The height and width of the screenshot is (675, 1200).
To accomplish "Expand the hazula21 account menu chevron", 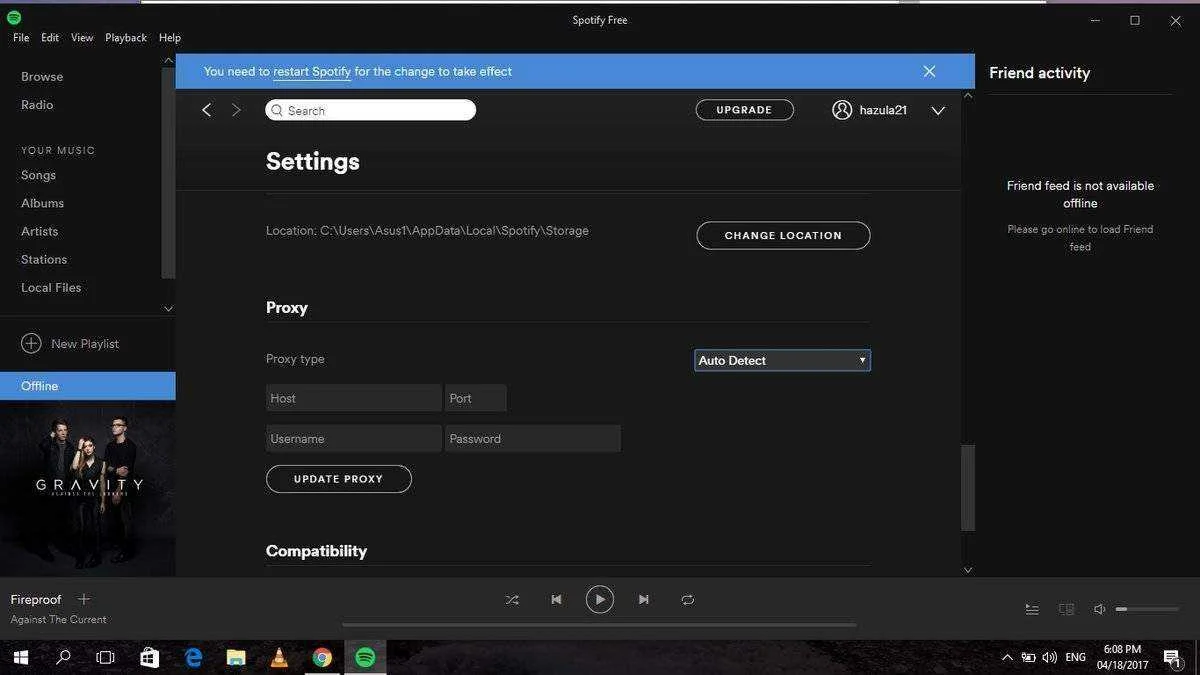I will tap(938, 111).
